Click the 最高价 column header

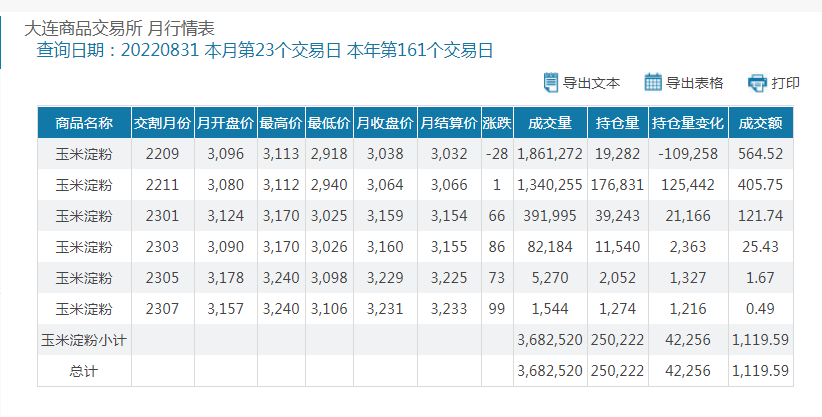[x=280, y=123]
